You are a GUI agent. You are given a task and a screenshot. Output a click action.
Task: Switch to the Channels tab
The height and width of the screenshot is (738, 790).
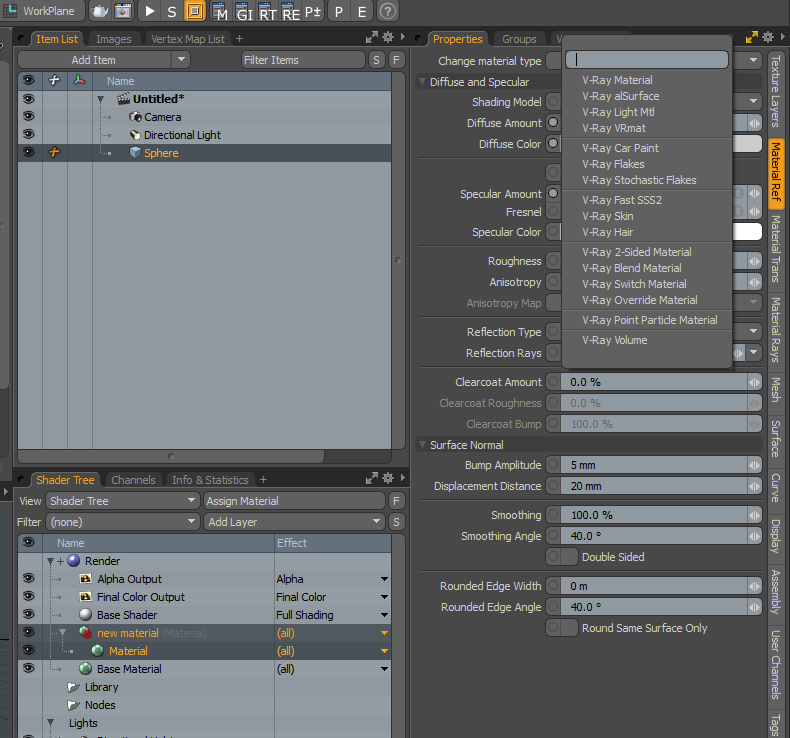click(133, 480)
